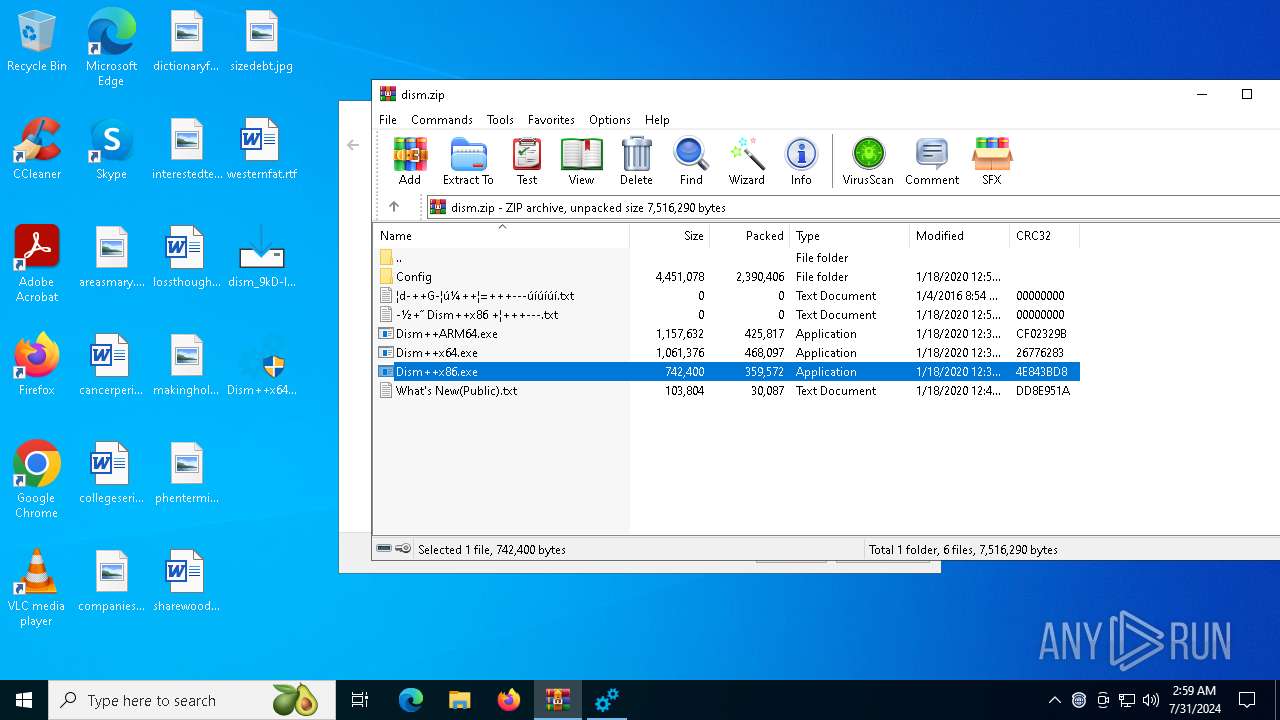Open the volume control in tray
The height and width of the screenshot is (720, 1280).
coord(1151,700)
